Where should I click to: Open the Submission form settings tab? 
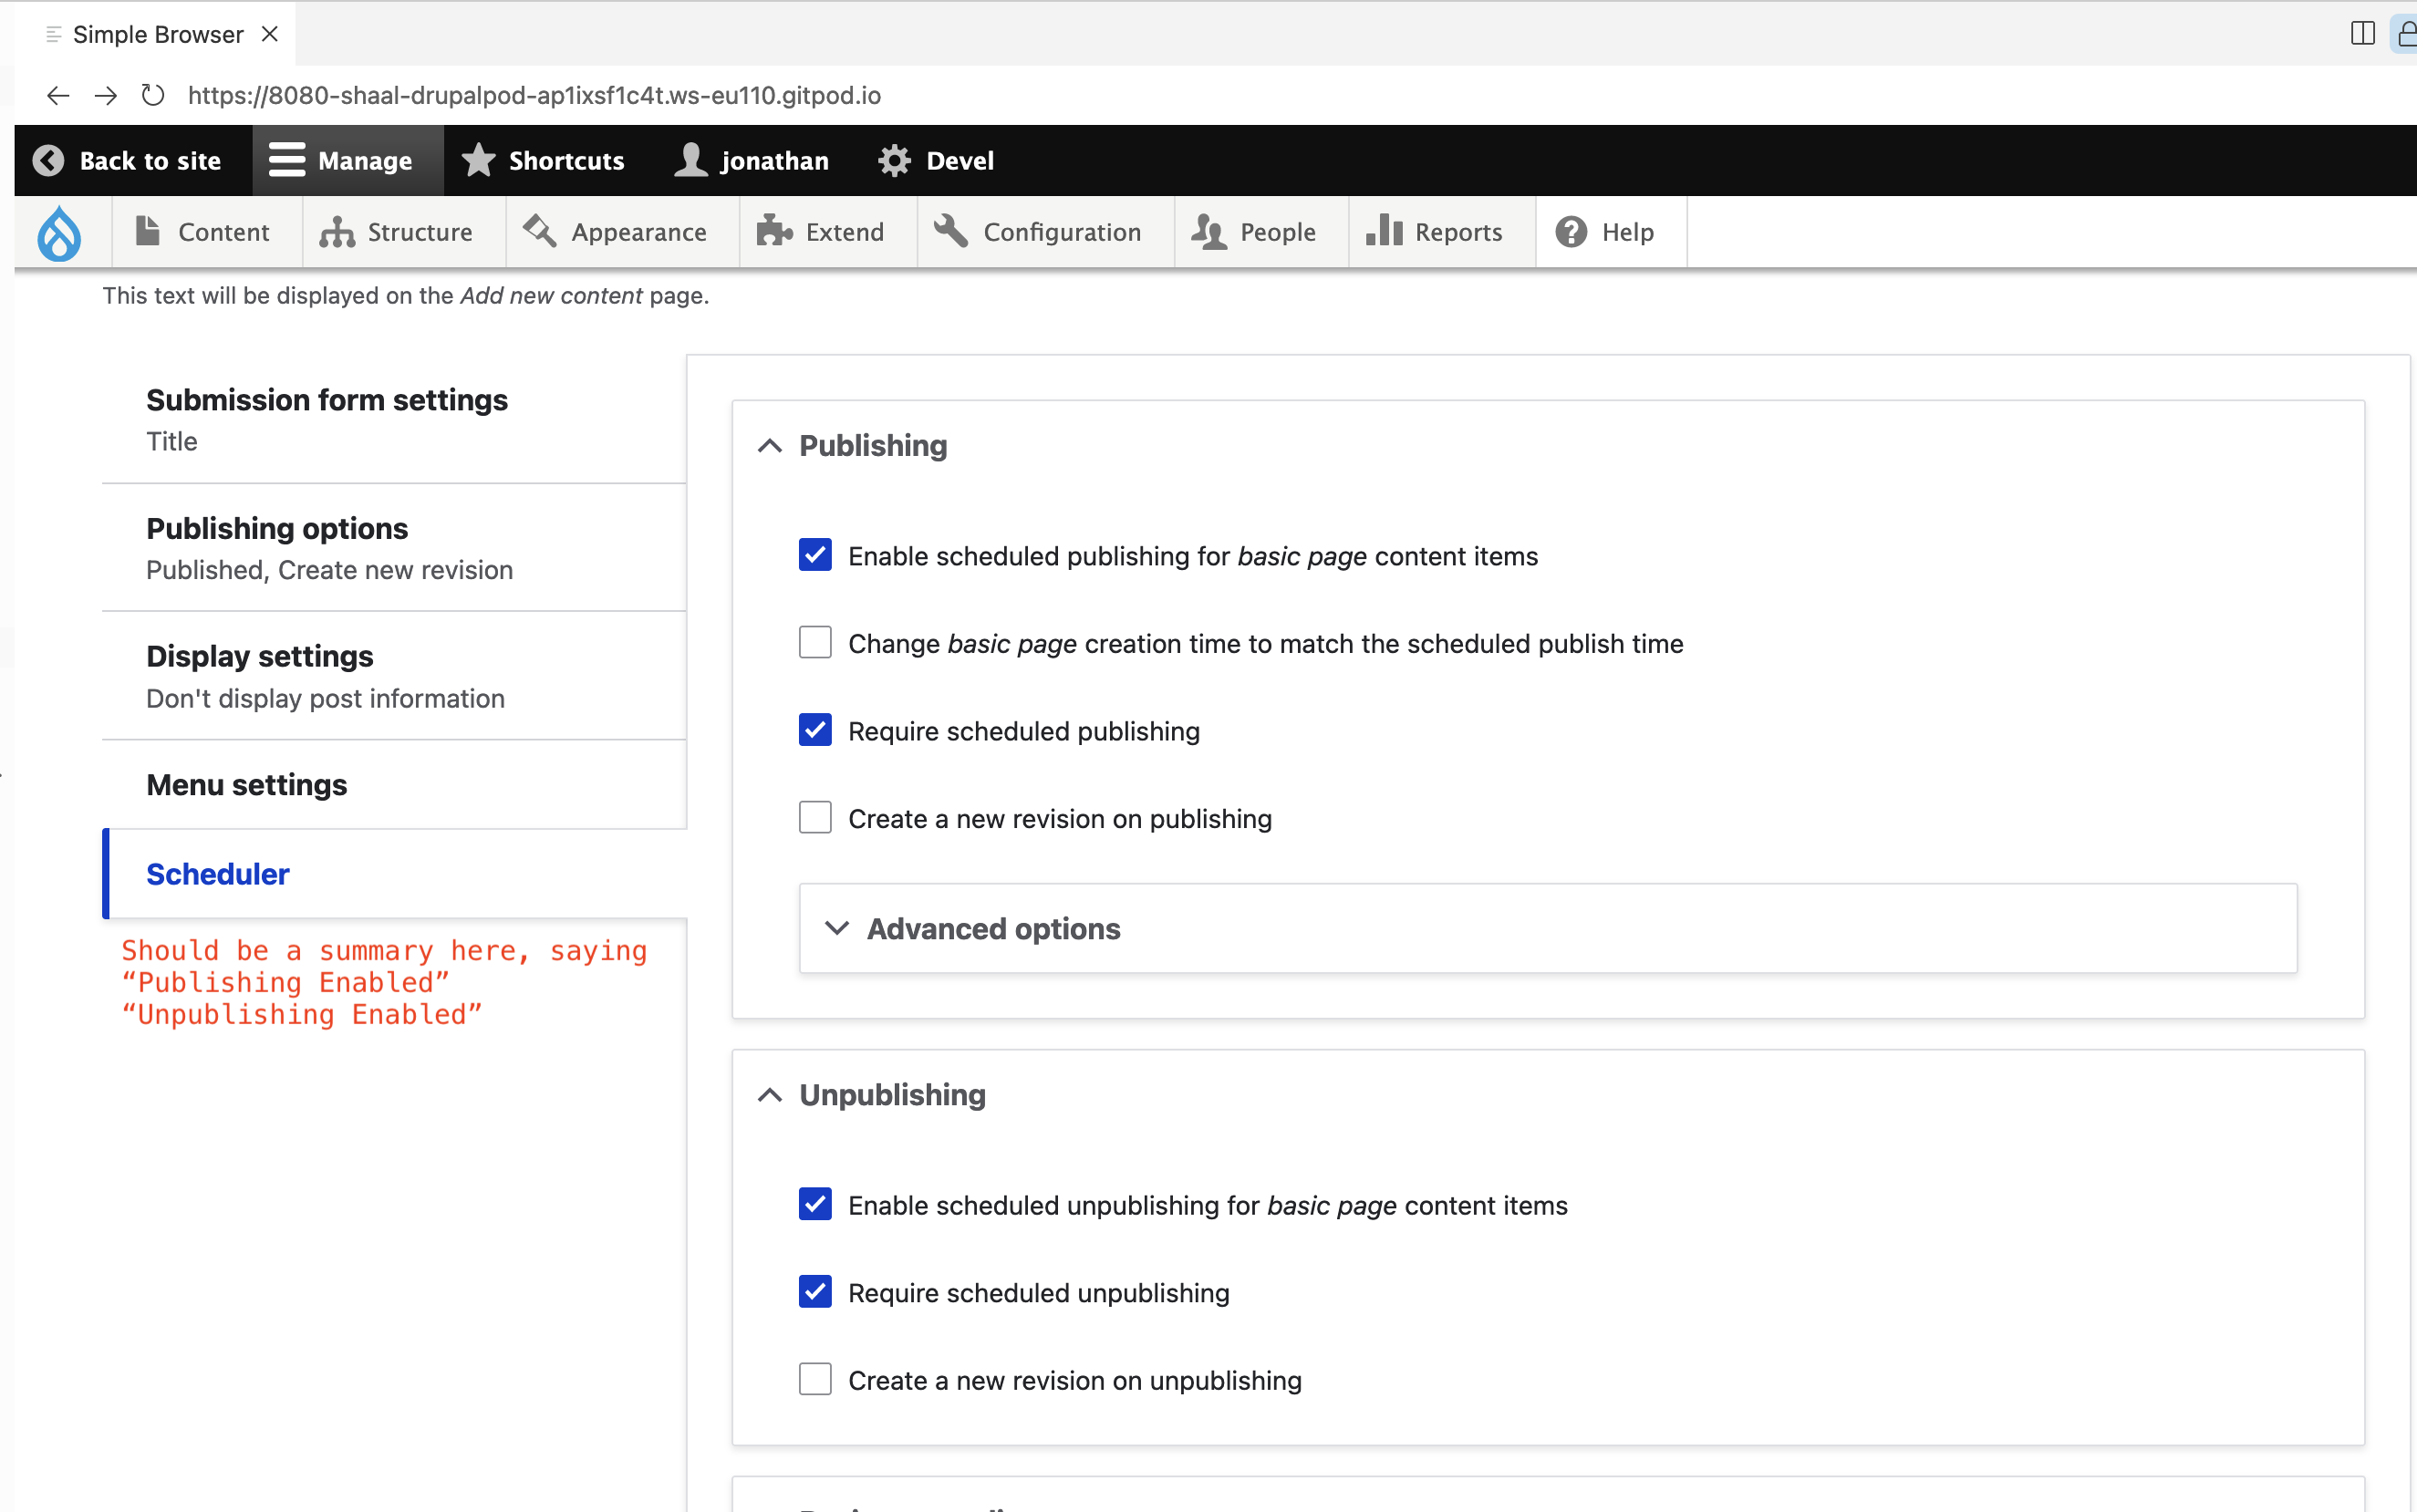327,400
